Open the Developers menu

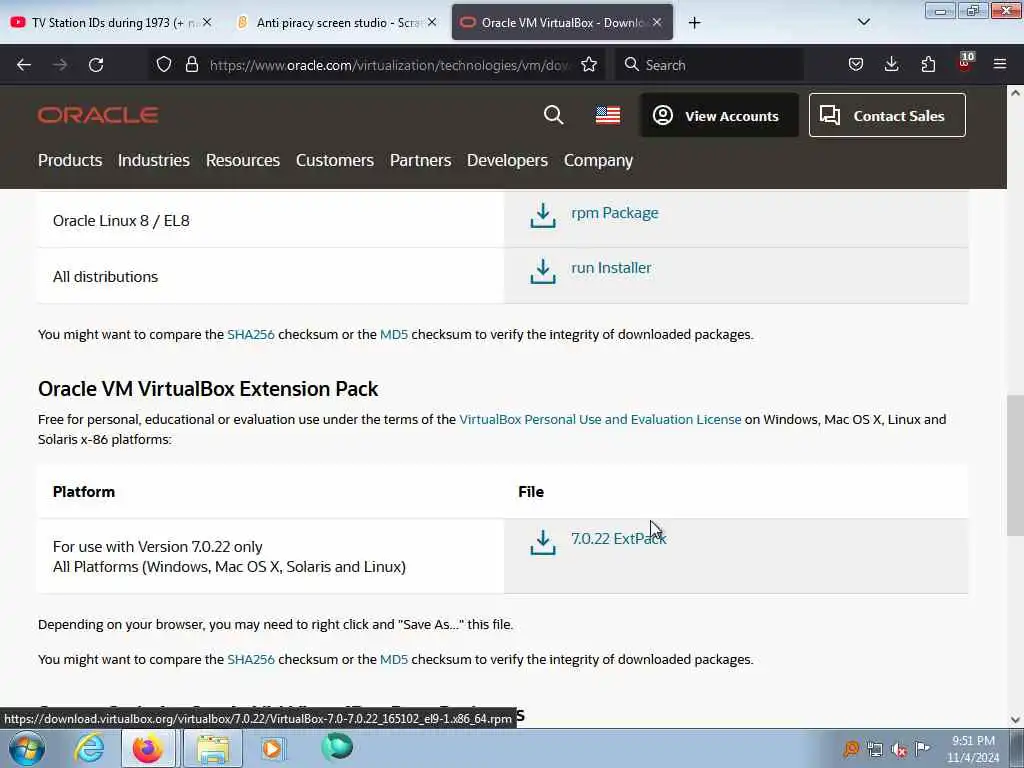[x=507, y=160]
